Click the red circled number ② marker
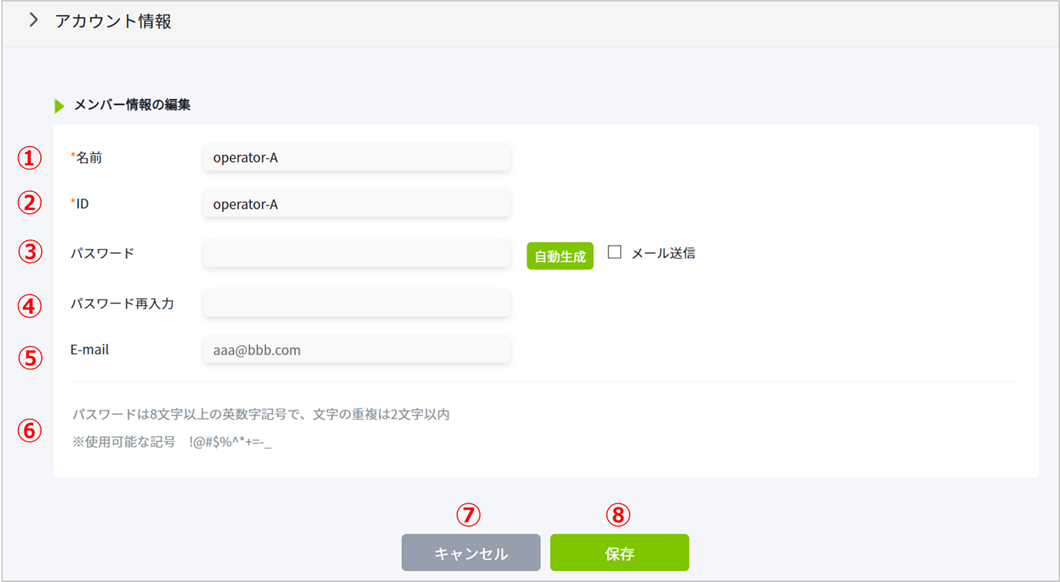The width and height of the screenshot is (1060, 582). click(x=32, y=204)
